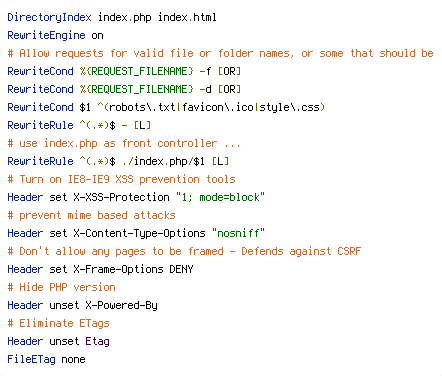Click the 'Eliminate ETags' comment

coord(58,323)
